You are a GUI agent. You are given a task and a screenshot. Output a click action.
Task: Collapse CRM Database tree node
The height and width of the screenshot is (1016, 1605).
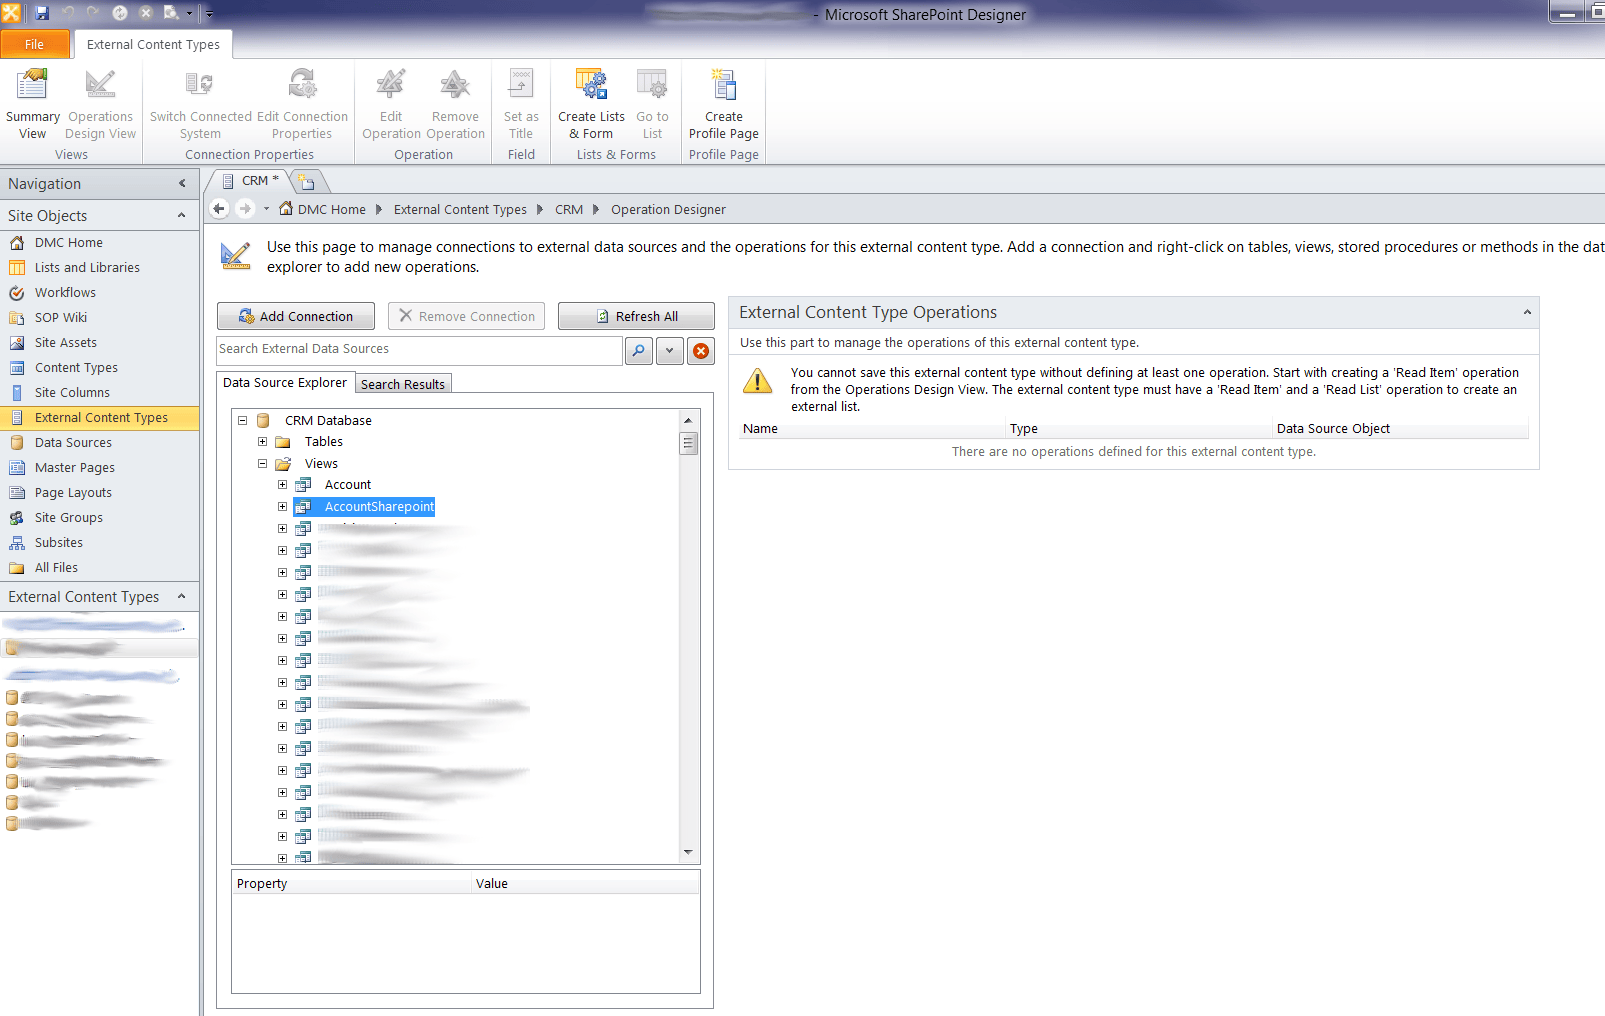pyautogui.click(x=242, y=421)
